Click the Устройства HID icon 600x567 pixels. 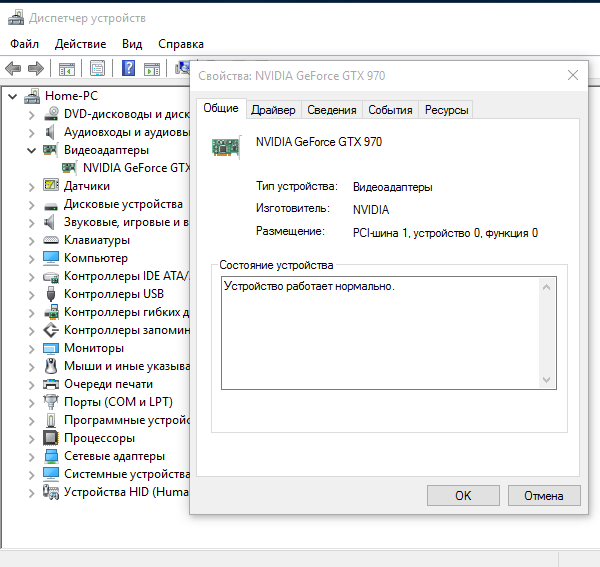[51, 492]
